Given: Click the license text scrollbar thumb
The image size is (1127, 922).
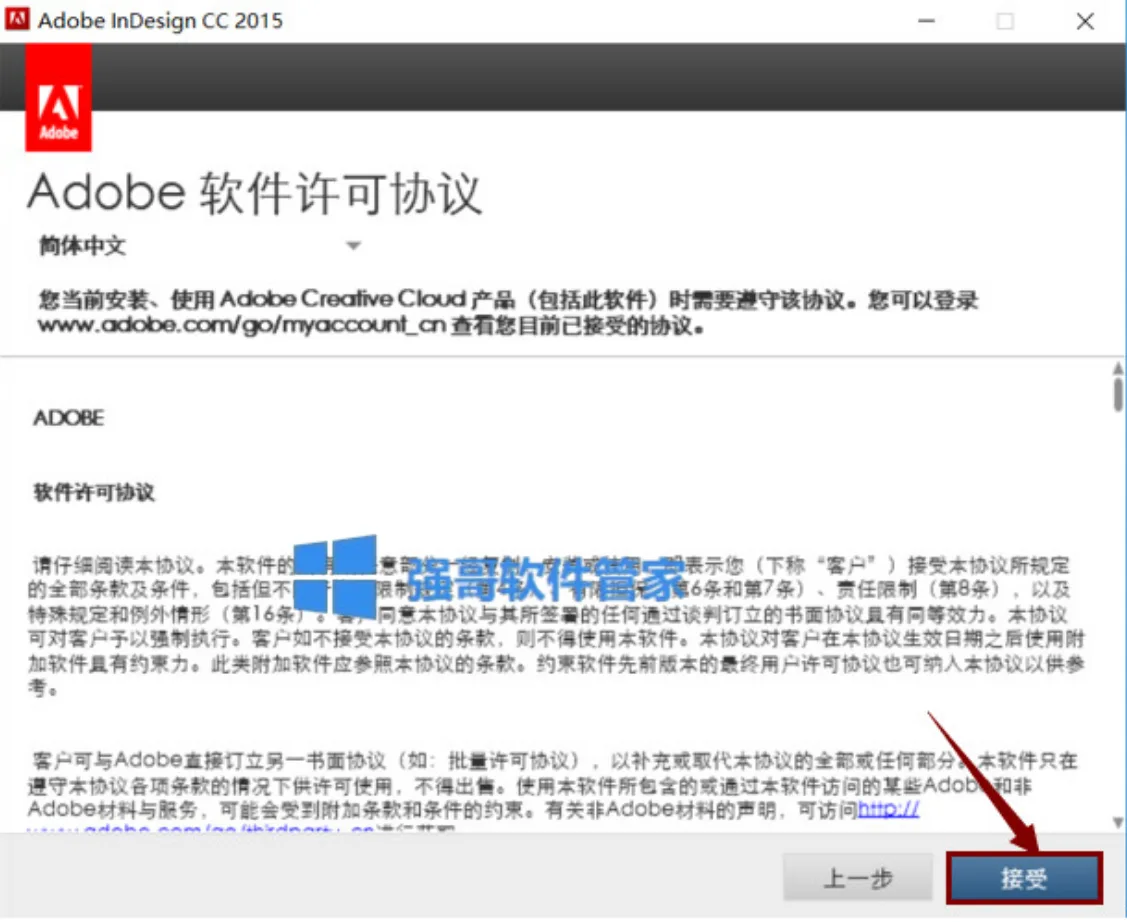Looking at the screenshot, I should tap(1118, 394).
